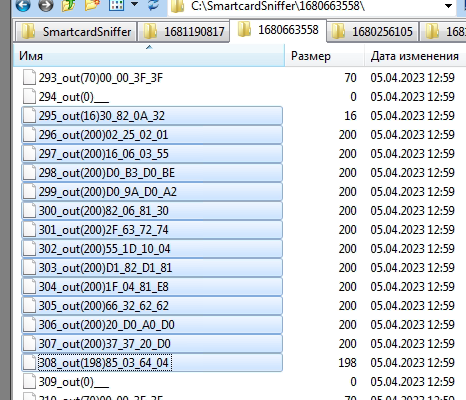Click the folder icon in address bar
Image resolution: width=466 pixels, height=400 pixels.
coord(178,6)
